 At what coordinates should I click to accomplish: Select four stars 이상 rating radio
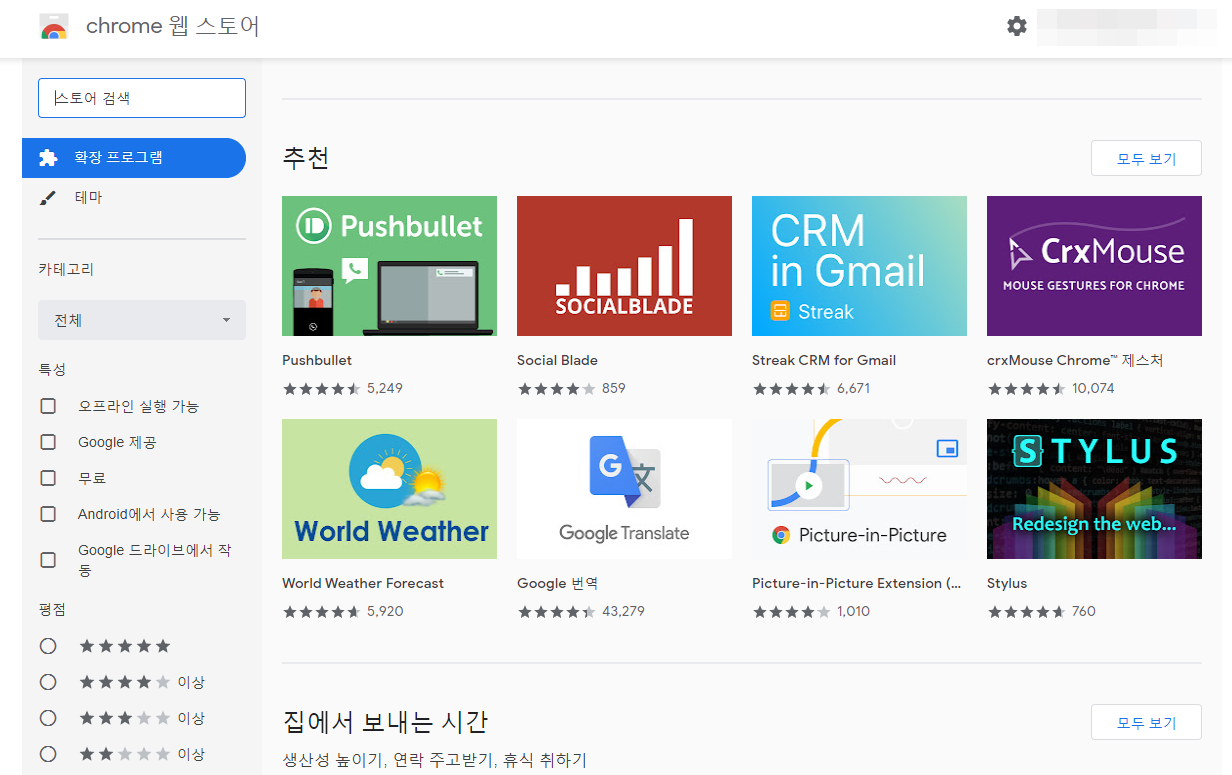[48, 682]
